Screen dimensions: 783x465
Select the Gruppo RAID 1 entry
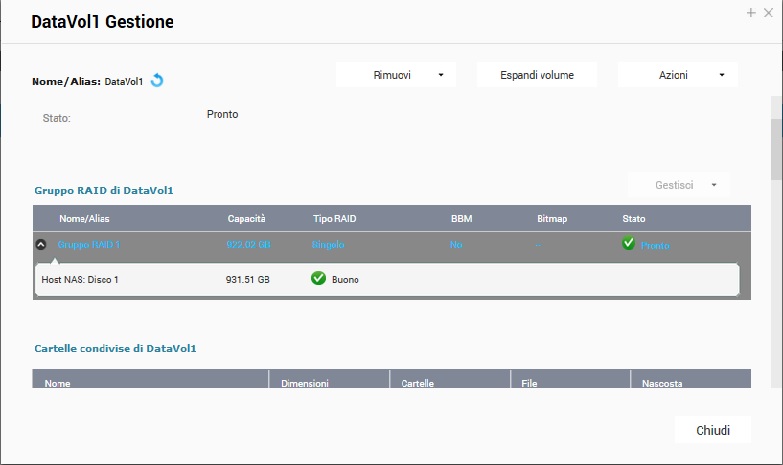coord(88,244)
